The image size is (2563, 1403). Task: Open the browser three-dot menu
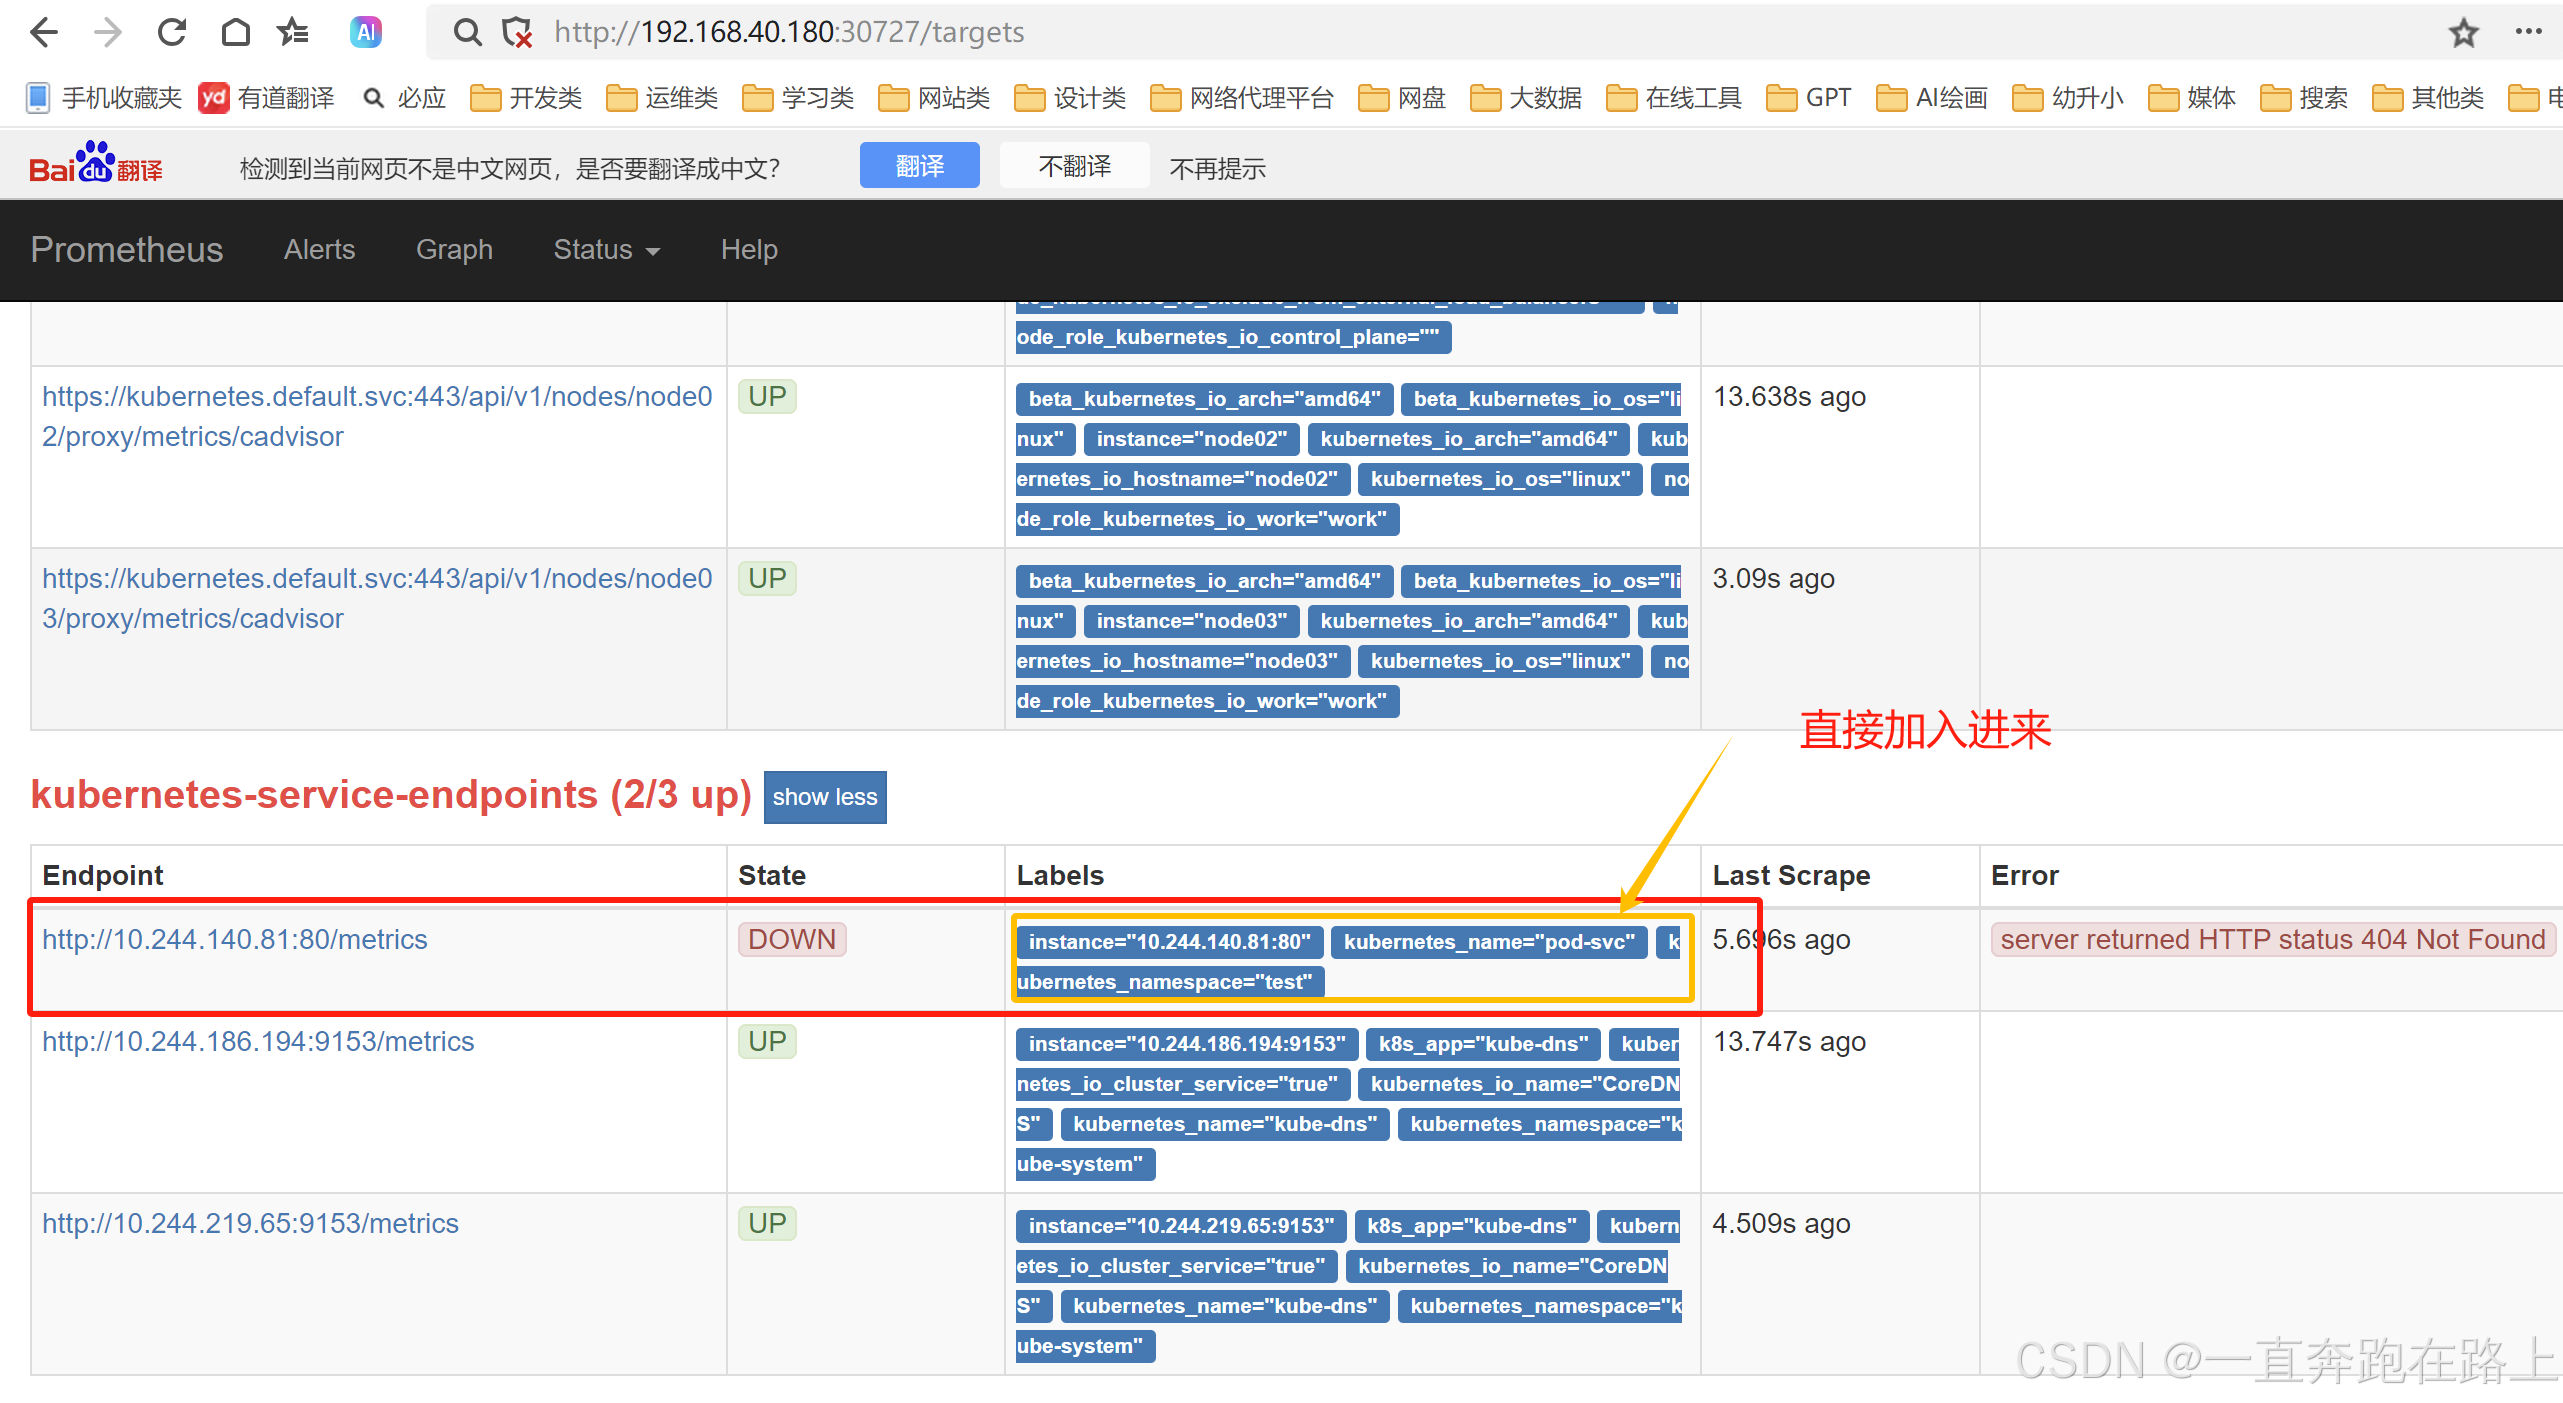click(x=2528, y=32)
